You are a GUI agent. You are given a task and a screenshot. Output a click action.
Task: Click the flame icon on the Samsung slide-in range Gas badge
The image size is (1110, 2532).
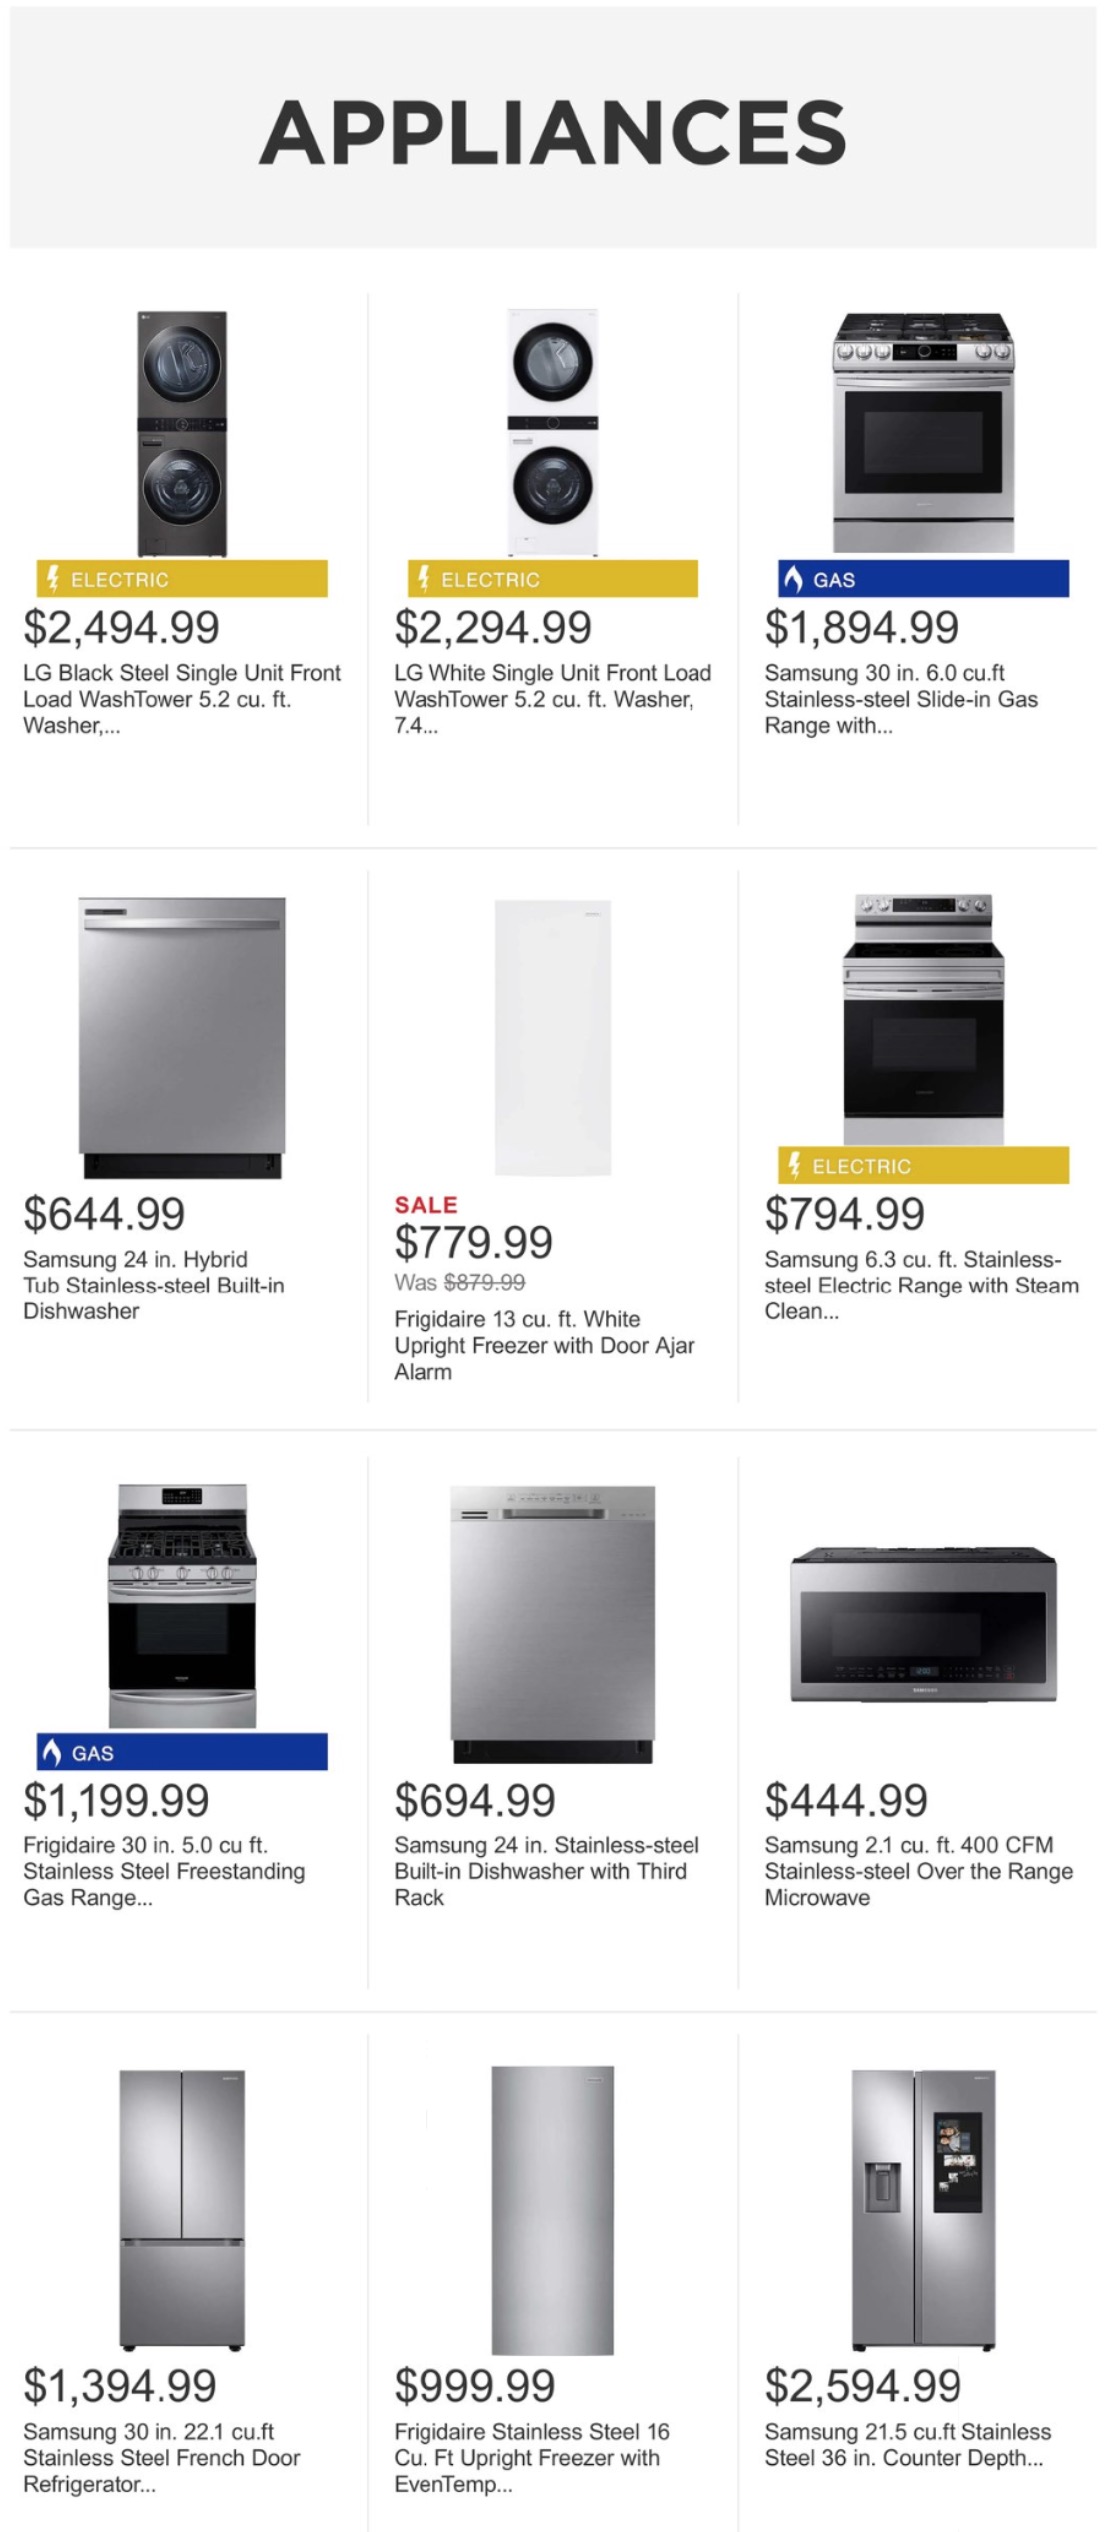pyautogui.click(x=793, y=579)
